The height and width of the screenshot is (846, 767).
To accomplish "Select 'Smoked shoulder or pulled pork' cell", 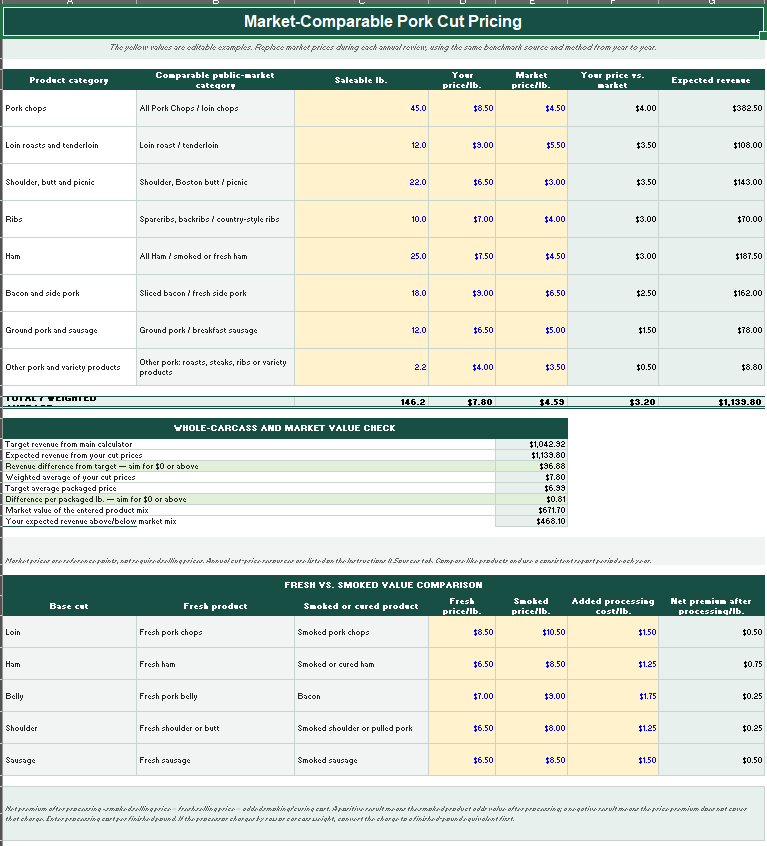I will pos(361,728).
